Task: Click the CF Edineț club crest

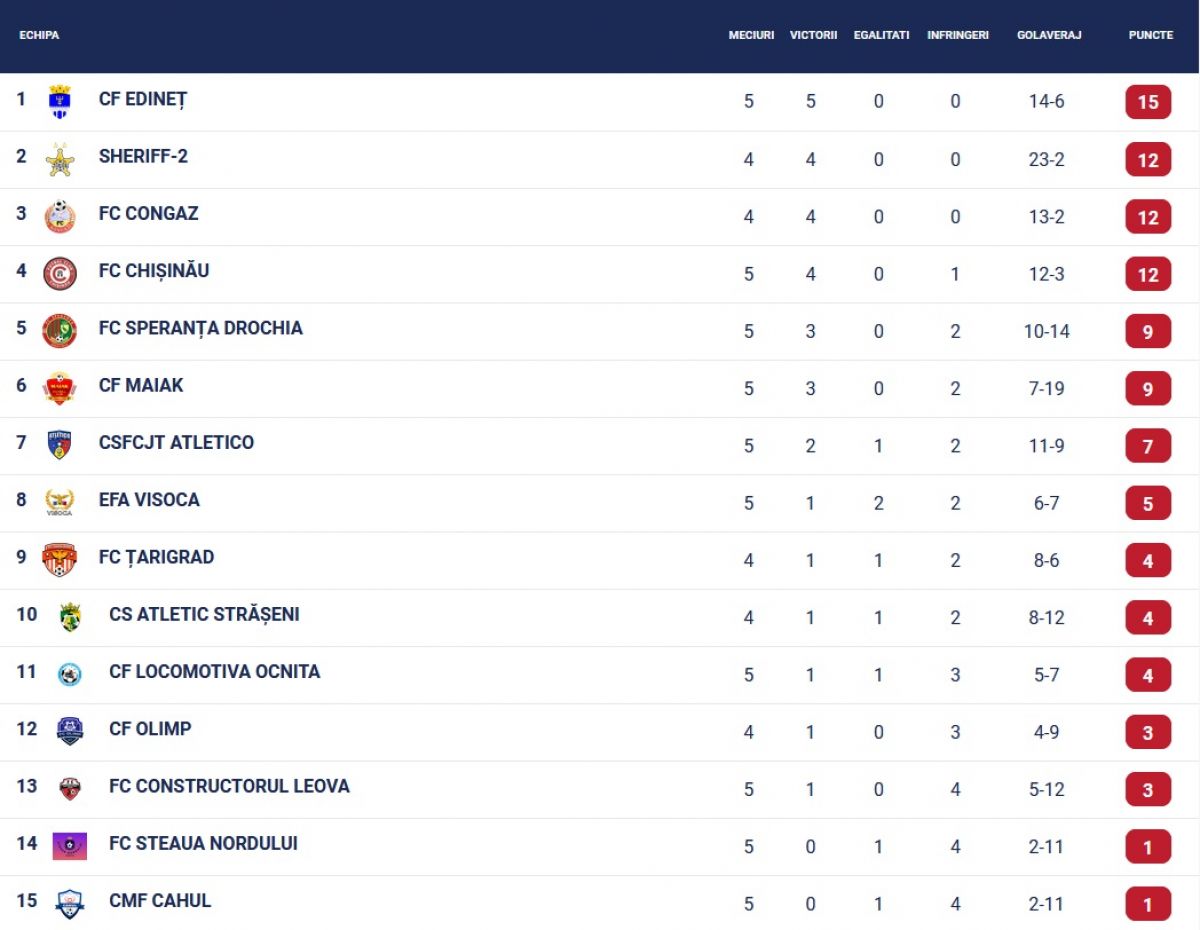Action: 60,101
